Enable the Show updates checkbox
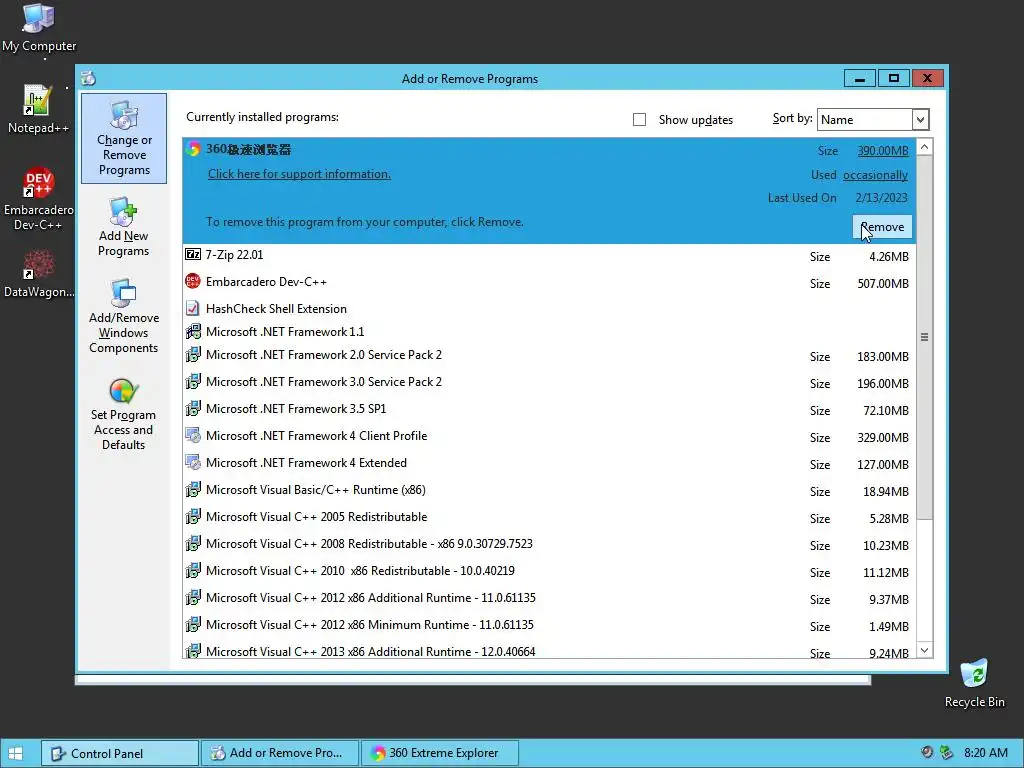The height and width of the screenshot is (768, 1024). pyautogui.click(x=639, y=120)
